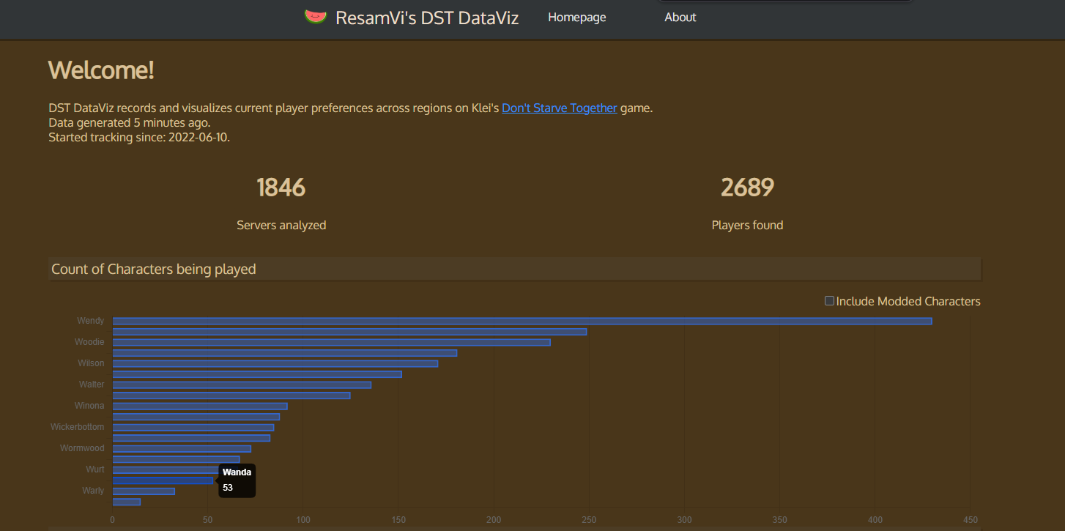Select the Walter bar
This screenshot has height=531, width=1065.
pos(241,385)
